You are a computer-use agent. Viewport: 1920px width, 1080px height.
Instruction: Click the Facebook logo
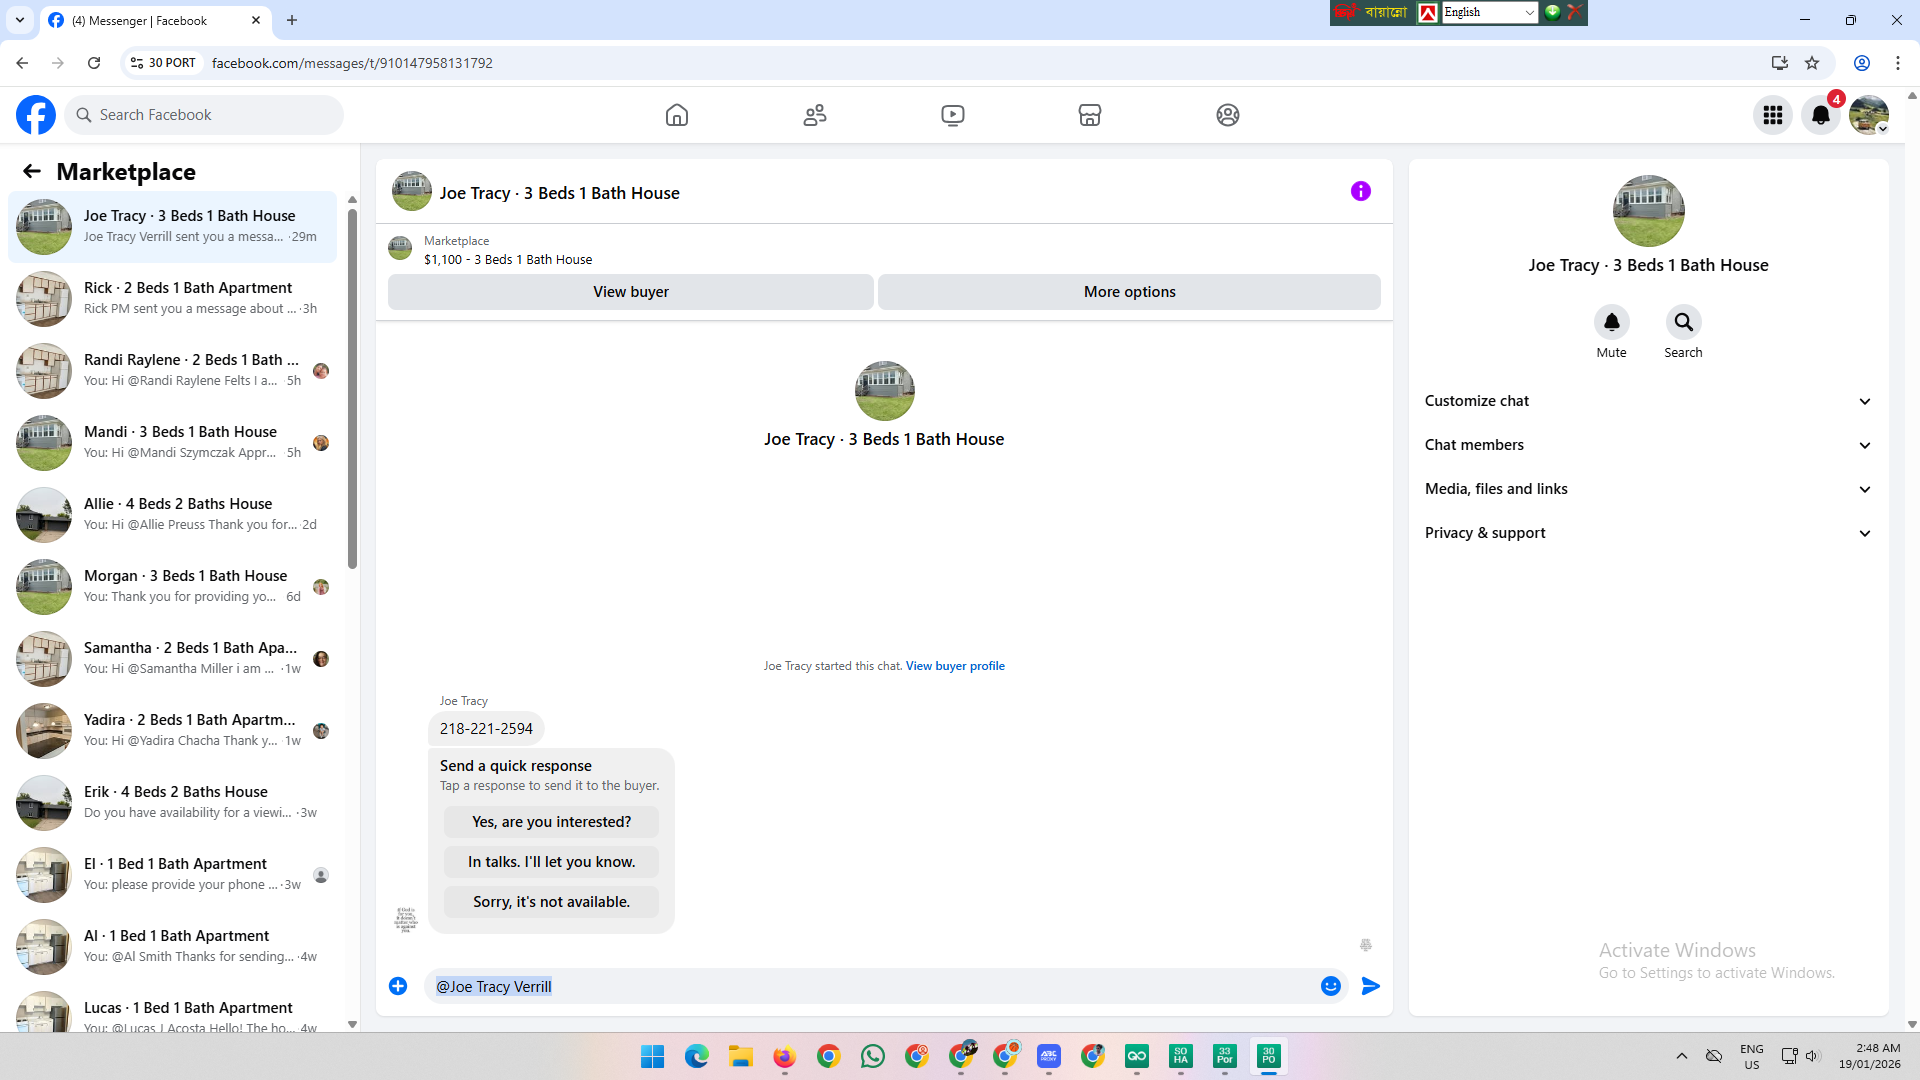pos(36,115)
